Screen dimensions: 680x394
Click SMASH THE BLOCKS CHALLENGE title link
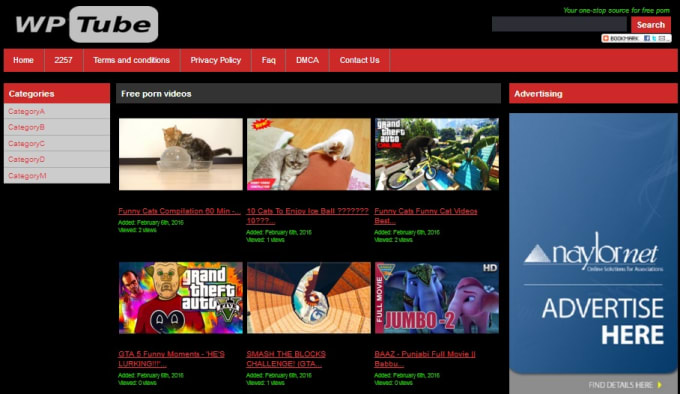(x=286, y=359)
